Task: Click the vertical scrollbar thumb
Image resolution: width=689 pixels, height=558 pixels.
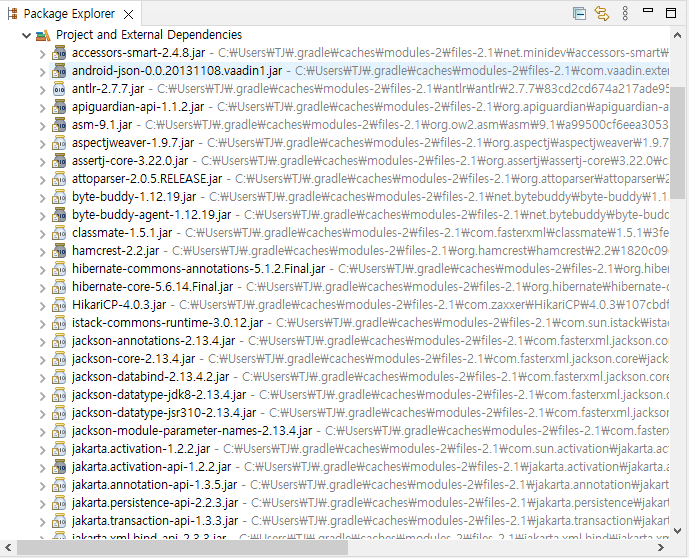Action: pyautogui.click(x=678, y=143)
